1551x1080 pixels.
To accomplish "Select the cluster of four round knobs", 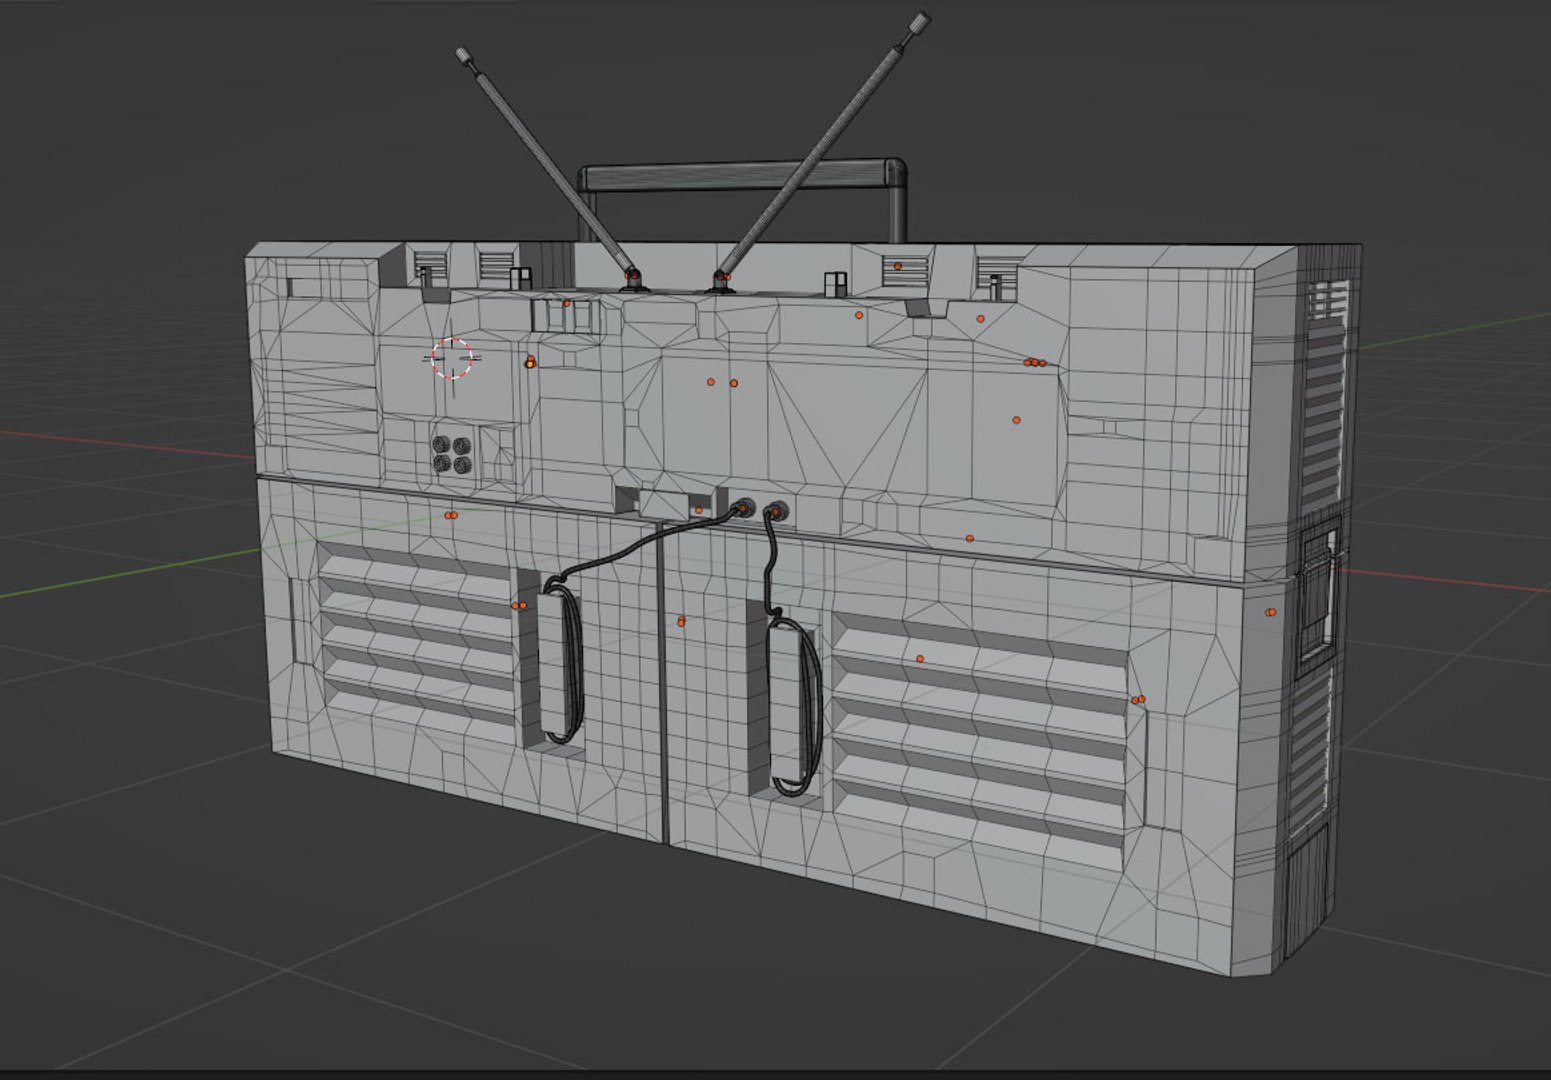I will [x=452, y=454].
